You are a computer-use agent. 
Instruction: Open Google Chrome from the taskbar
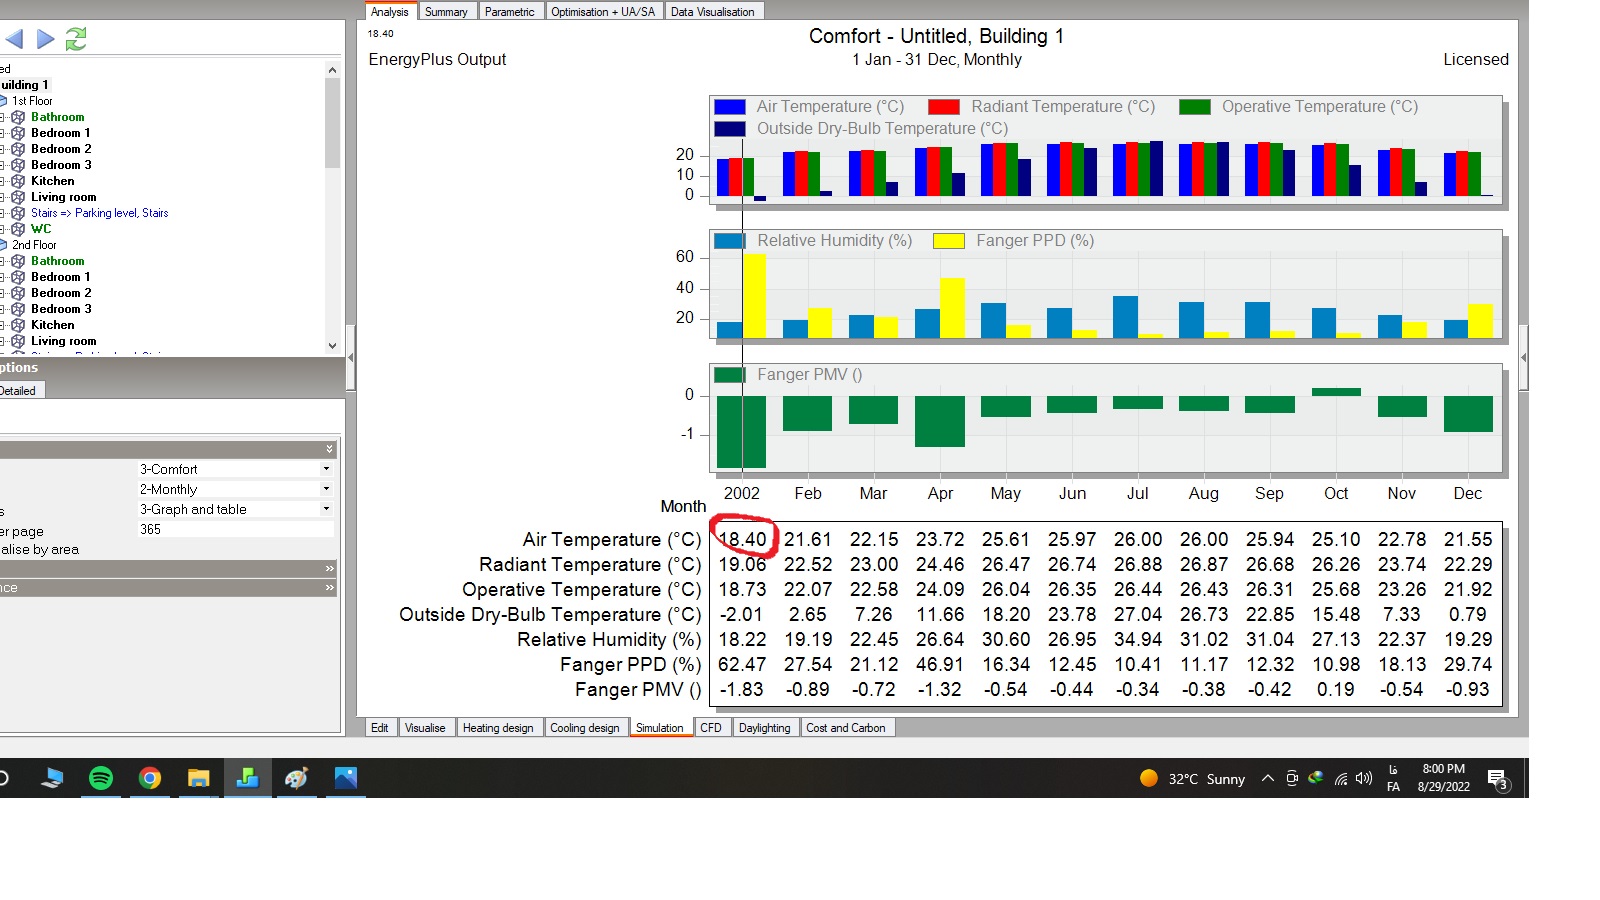[150, 778]
